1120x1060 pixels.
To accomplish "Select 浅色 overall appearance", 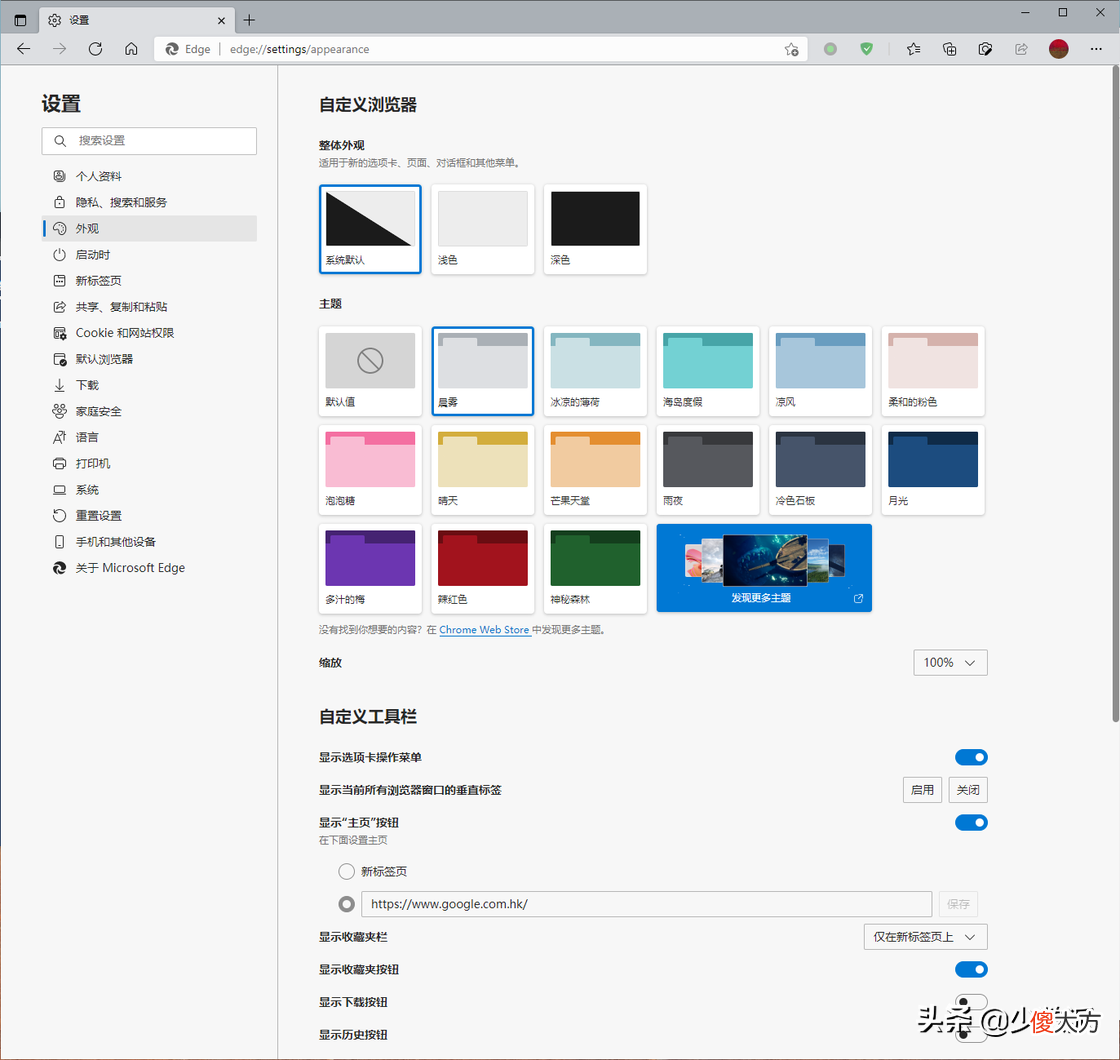I will [483, 229].
